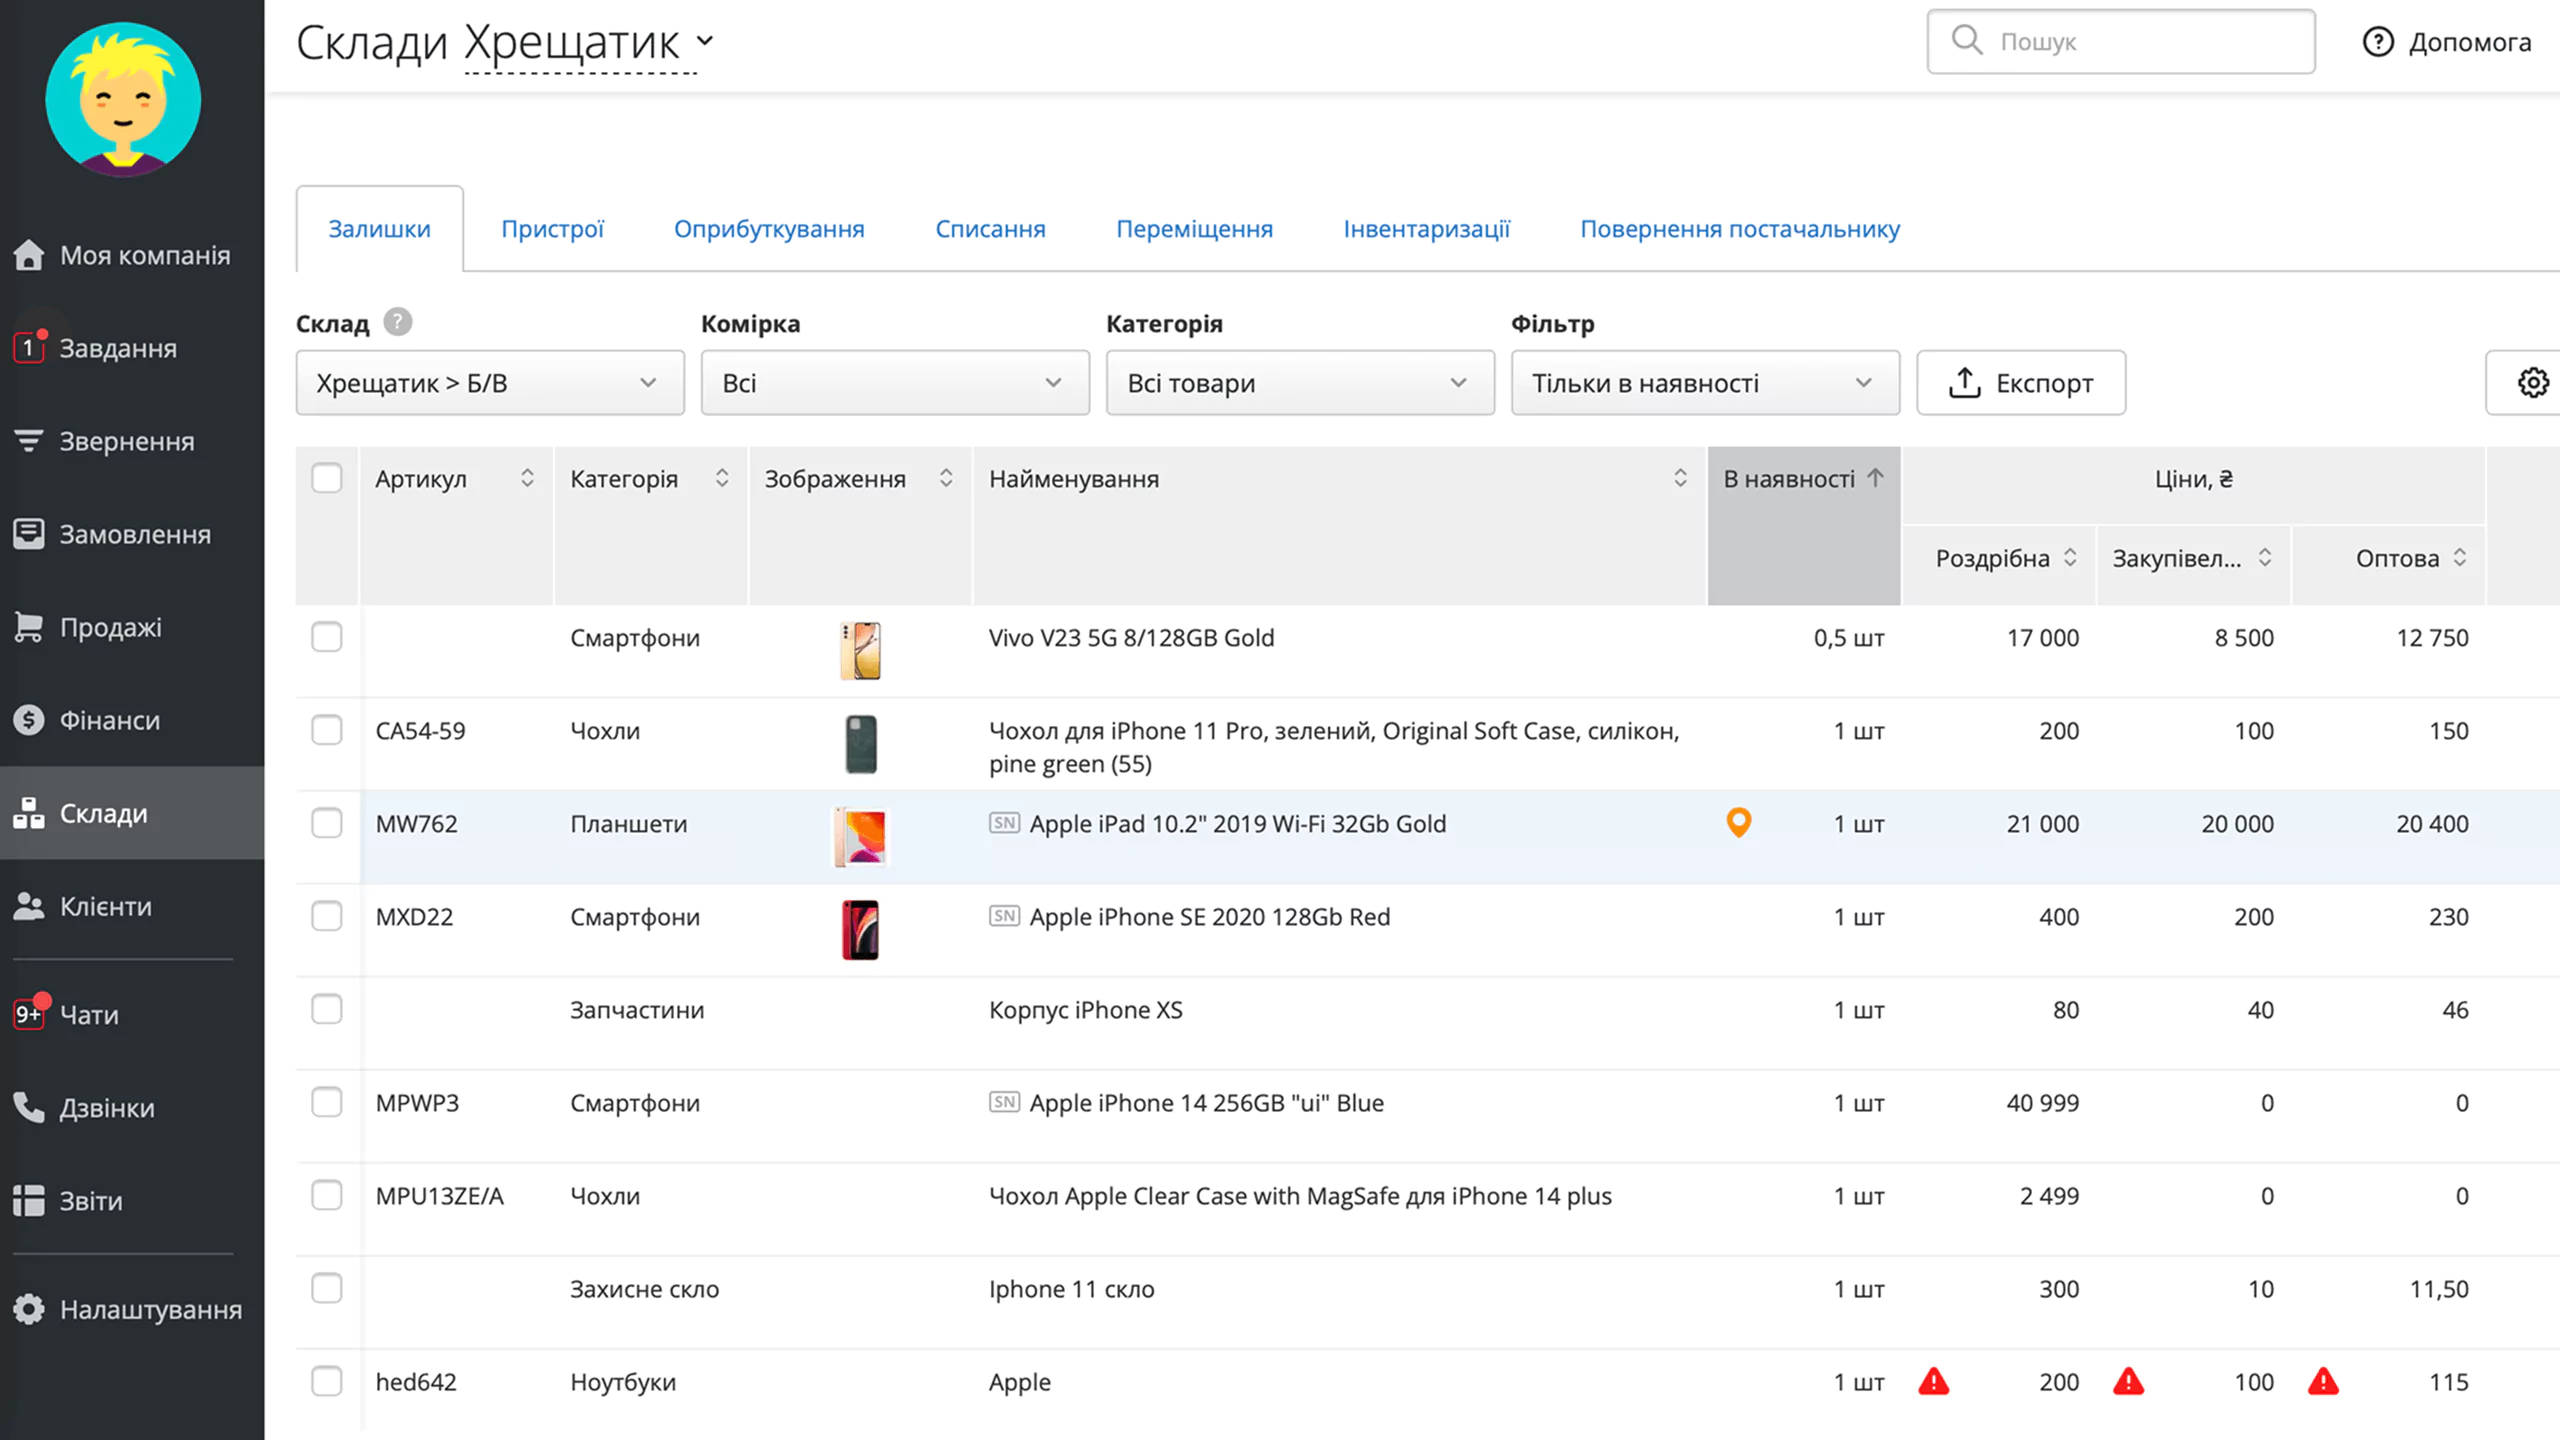Click the Дзвінки phone icon
Screen dimensions: 2560x1440
click(29, 1107)
